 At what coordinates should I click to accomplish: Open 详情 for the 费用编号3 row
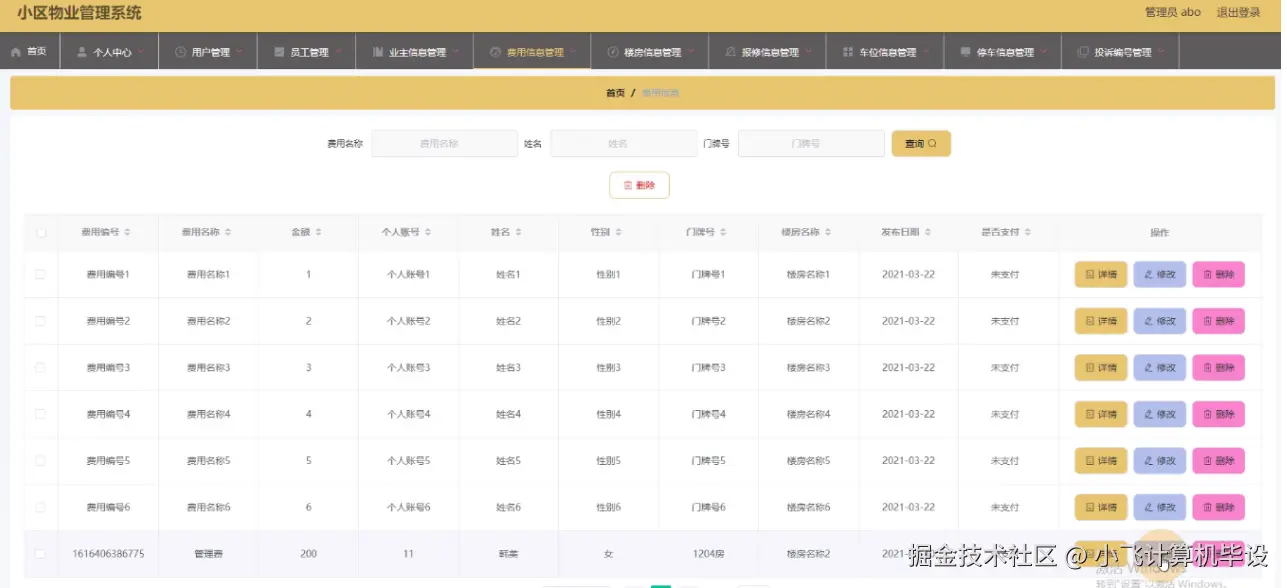pos(1100,367)
